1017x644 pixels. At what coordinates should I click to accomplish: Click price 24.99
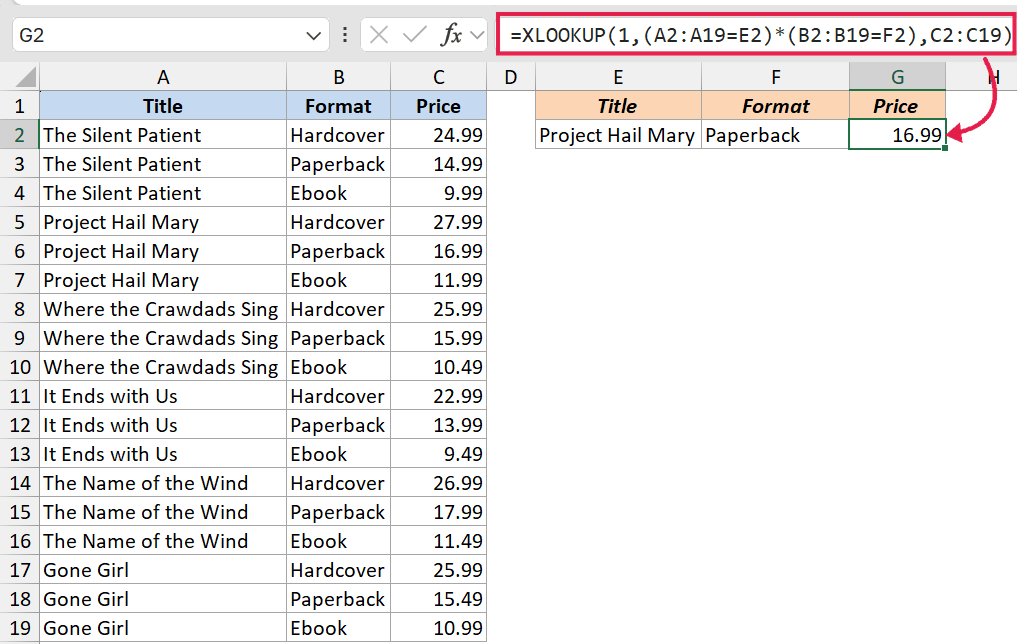(438, 135)
